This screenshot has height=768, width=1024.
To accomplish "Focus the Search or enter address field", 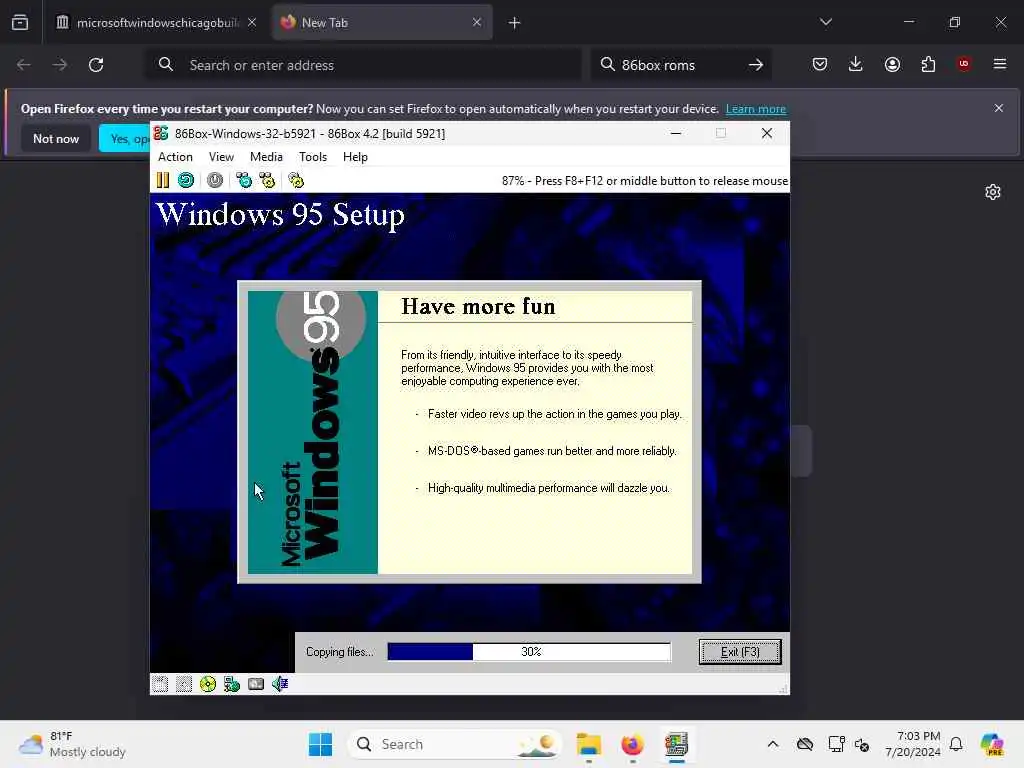I will coord(363,65).
